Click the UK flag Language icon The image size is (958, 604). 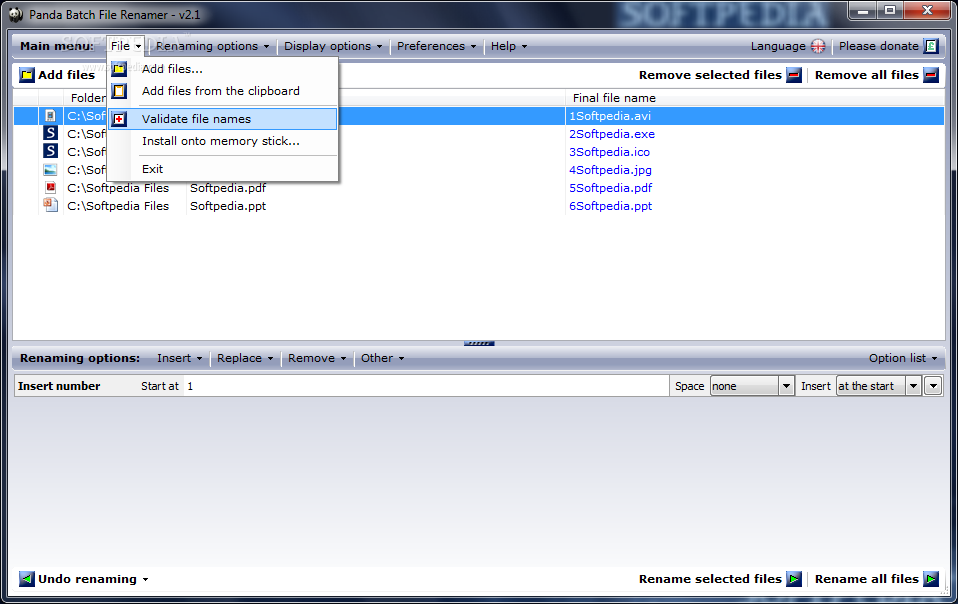coord(818,46)
